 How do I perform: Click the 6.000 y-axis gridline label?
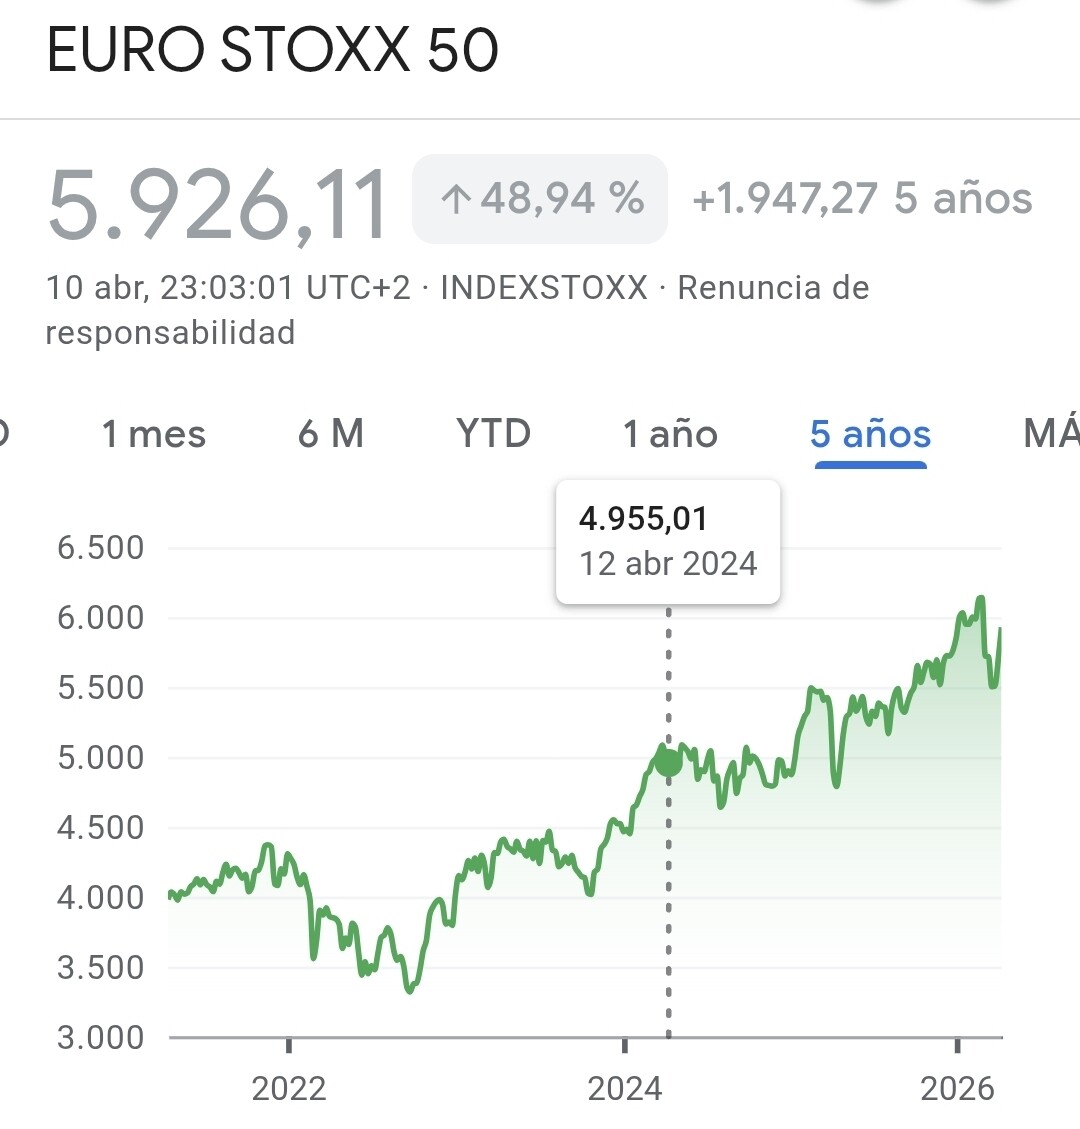click(101, 618)
